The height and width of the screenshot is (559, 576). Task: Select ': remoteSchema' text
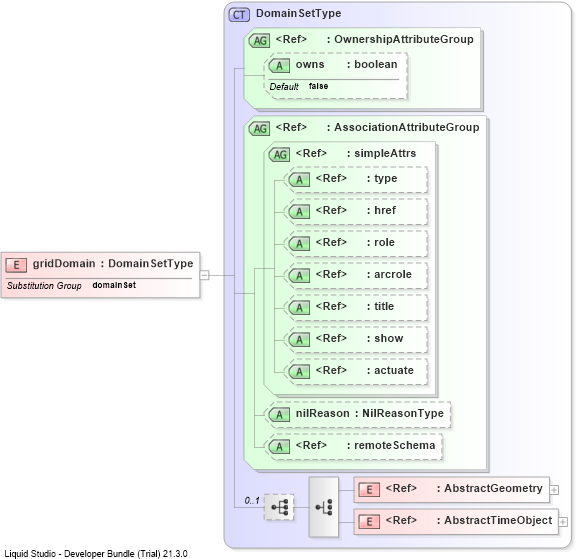pos(391,446)
